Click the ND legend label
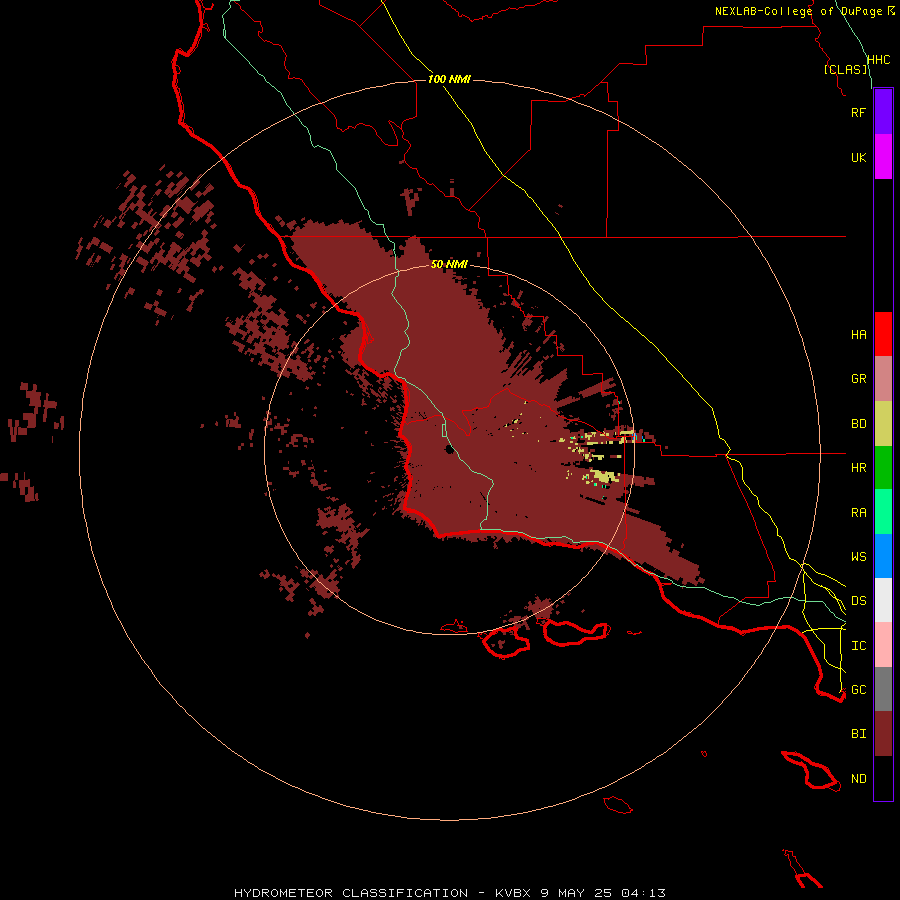The width and height of the screenshot is (900, 900). (858, 779)
